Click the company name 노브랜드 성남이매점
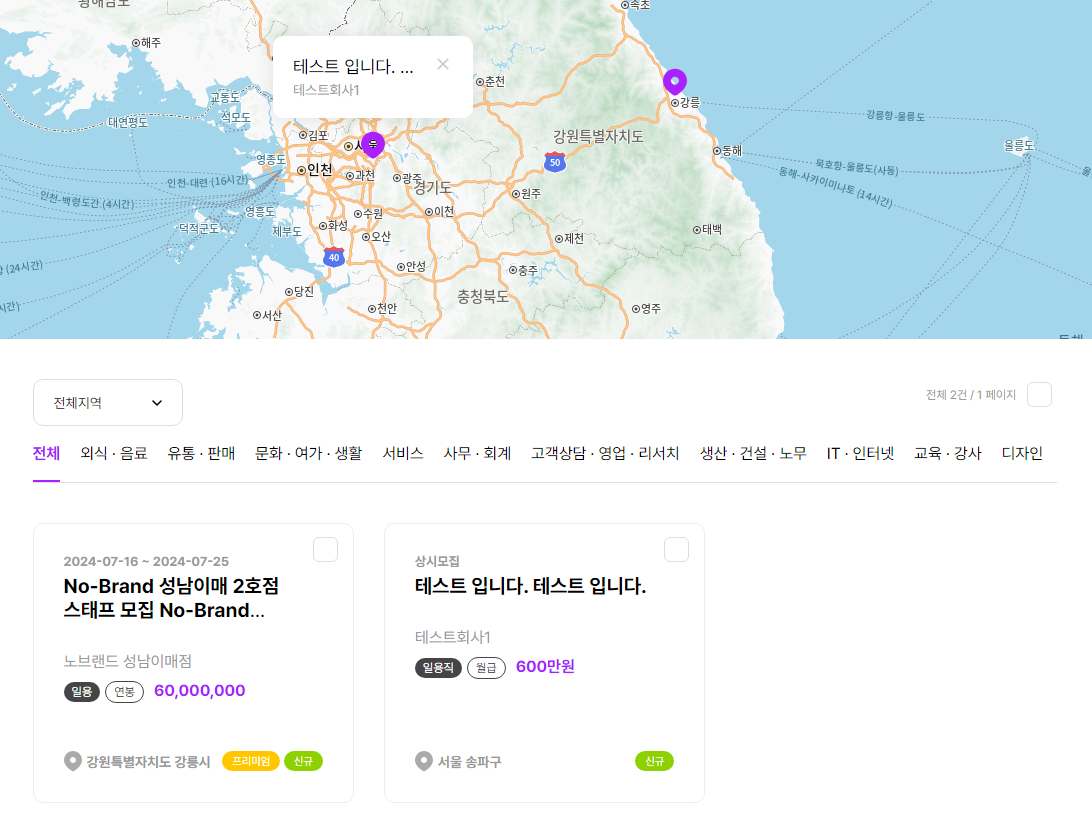The image size is (1092, 832). pyautogui.click(x=127, y=661)
